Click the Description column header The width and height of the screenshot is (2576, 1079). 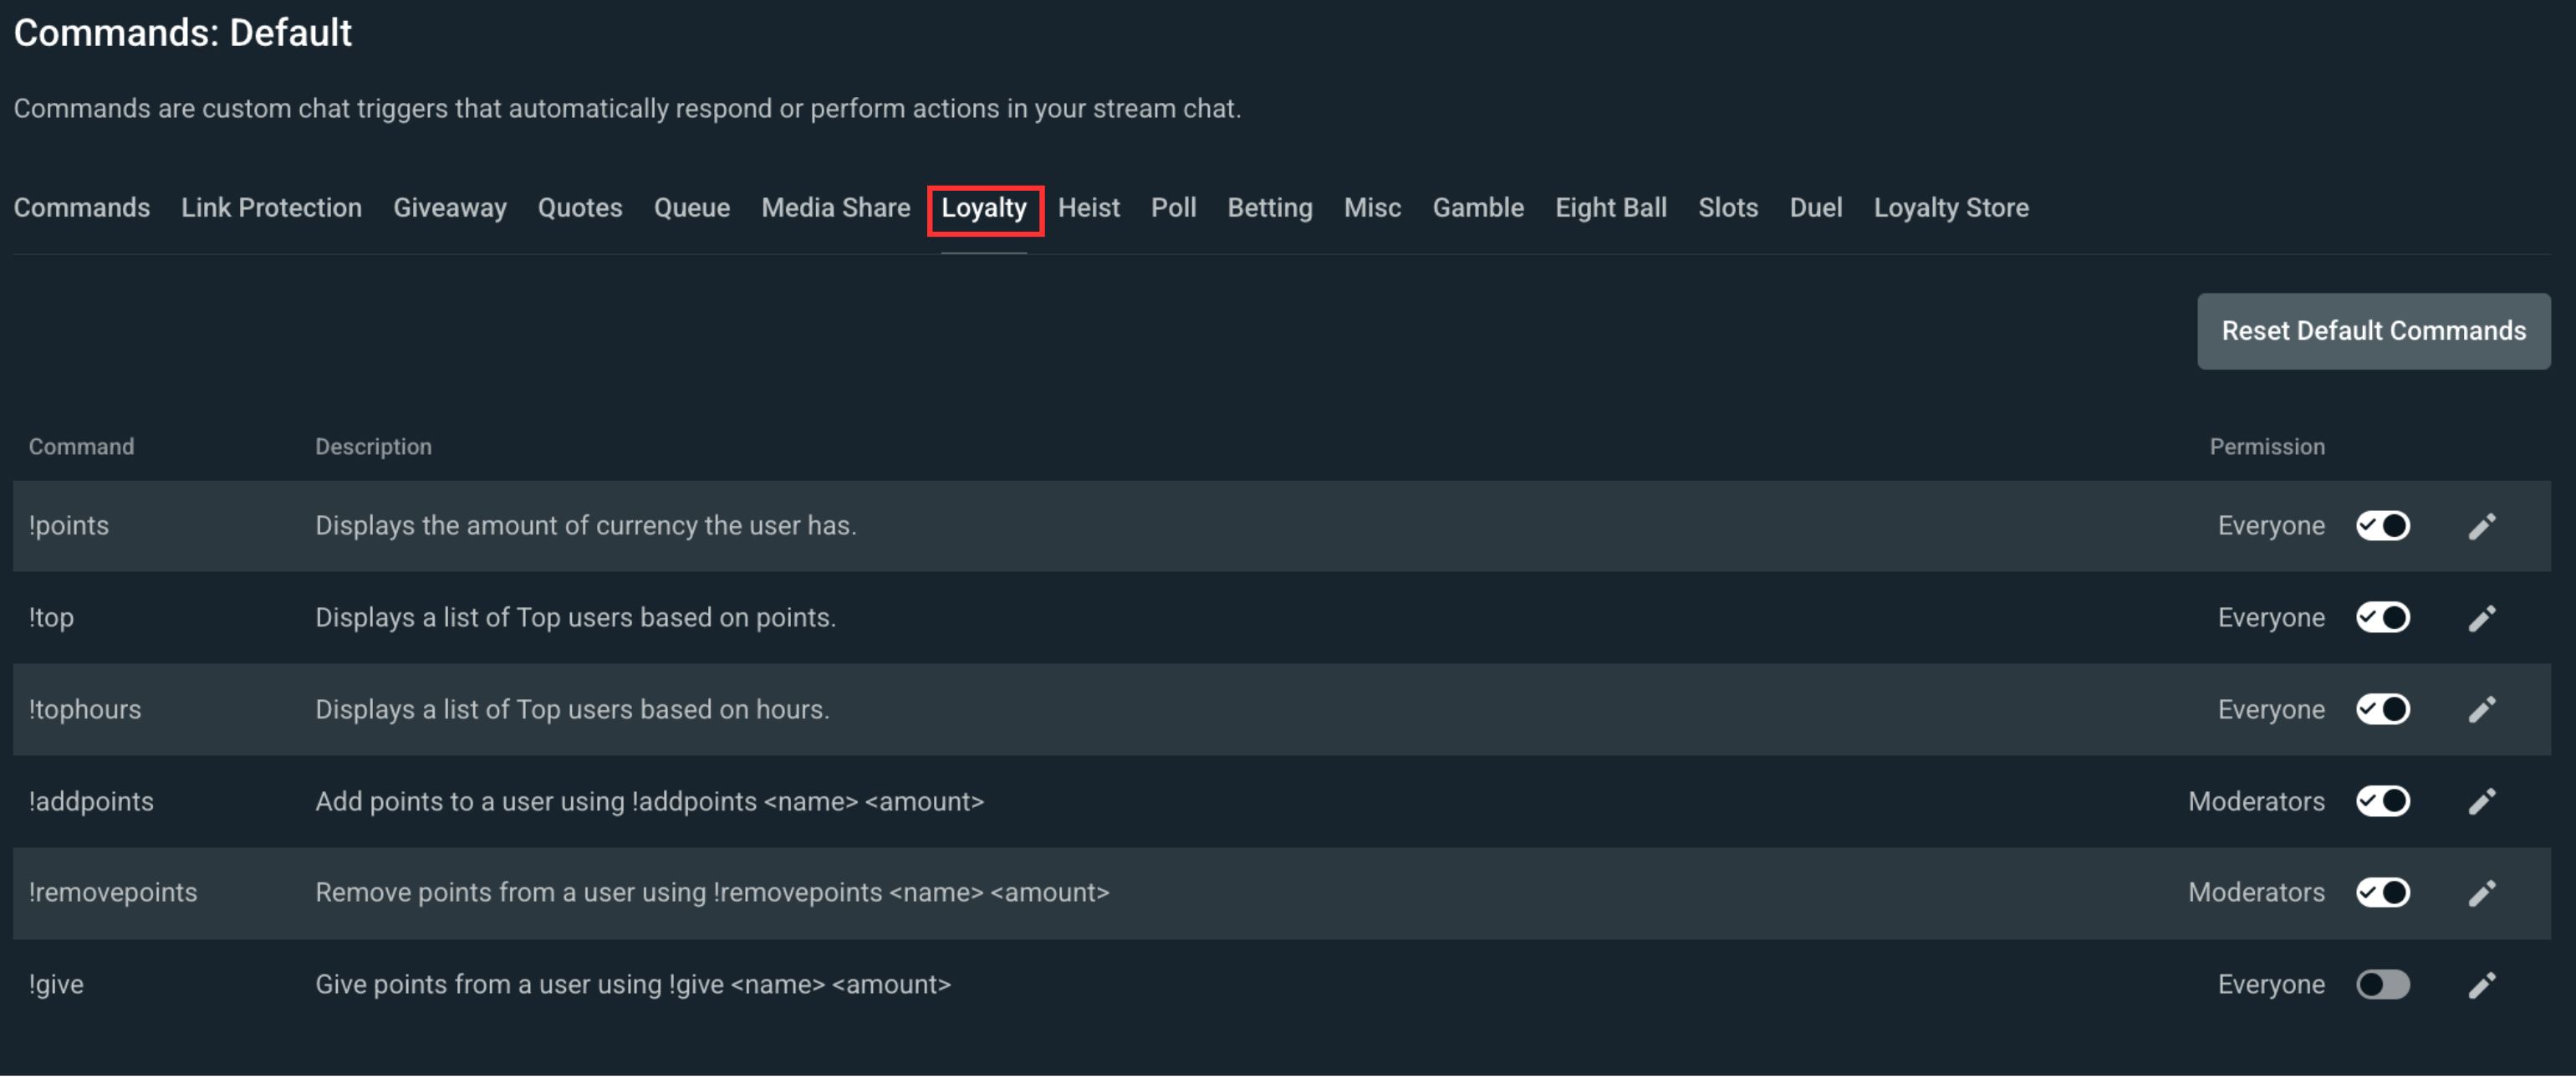pos(374,447)
